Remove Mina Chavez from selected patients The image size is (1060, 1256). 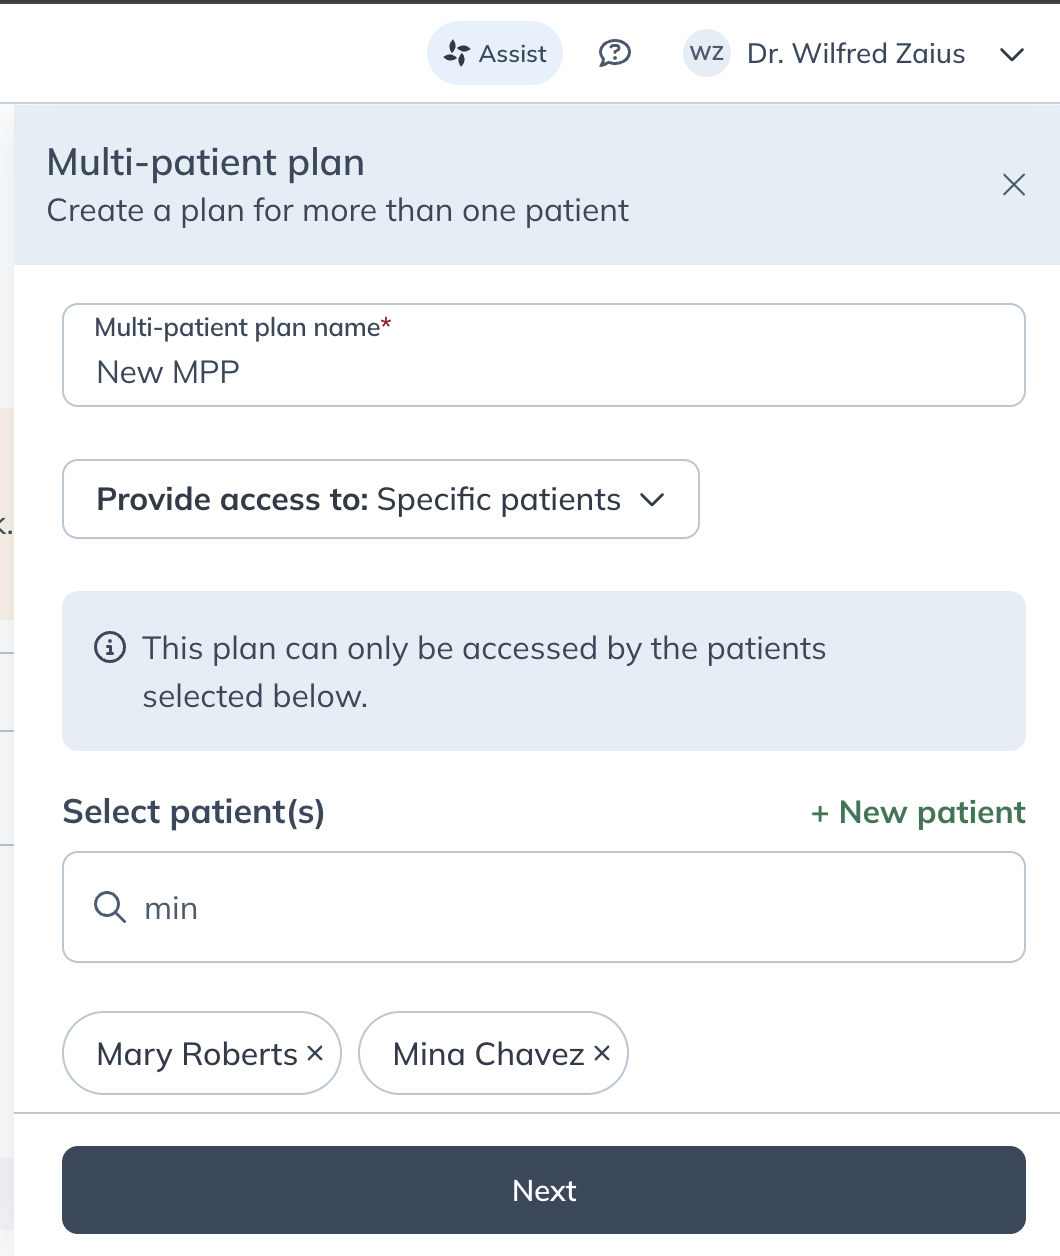click(602, 1053)
